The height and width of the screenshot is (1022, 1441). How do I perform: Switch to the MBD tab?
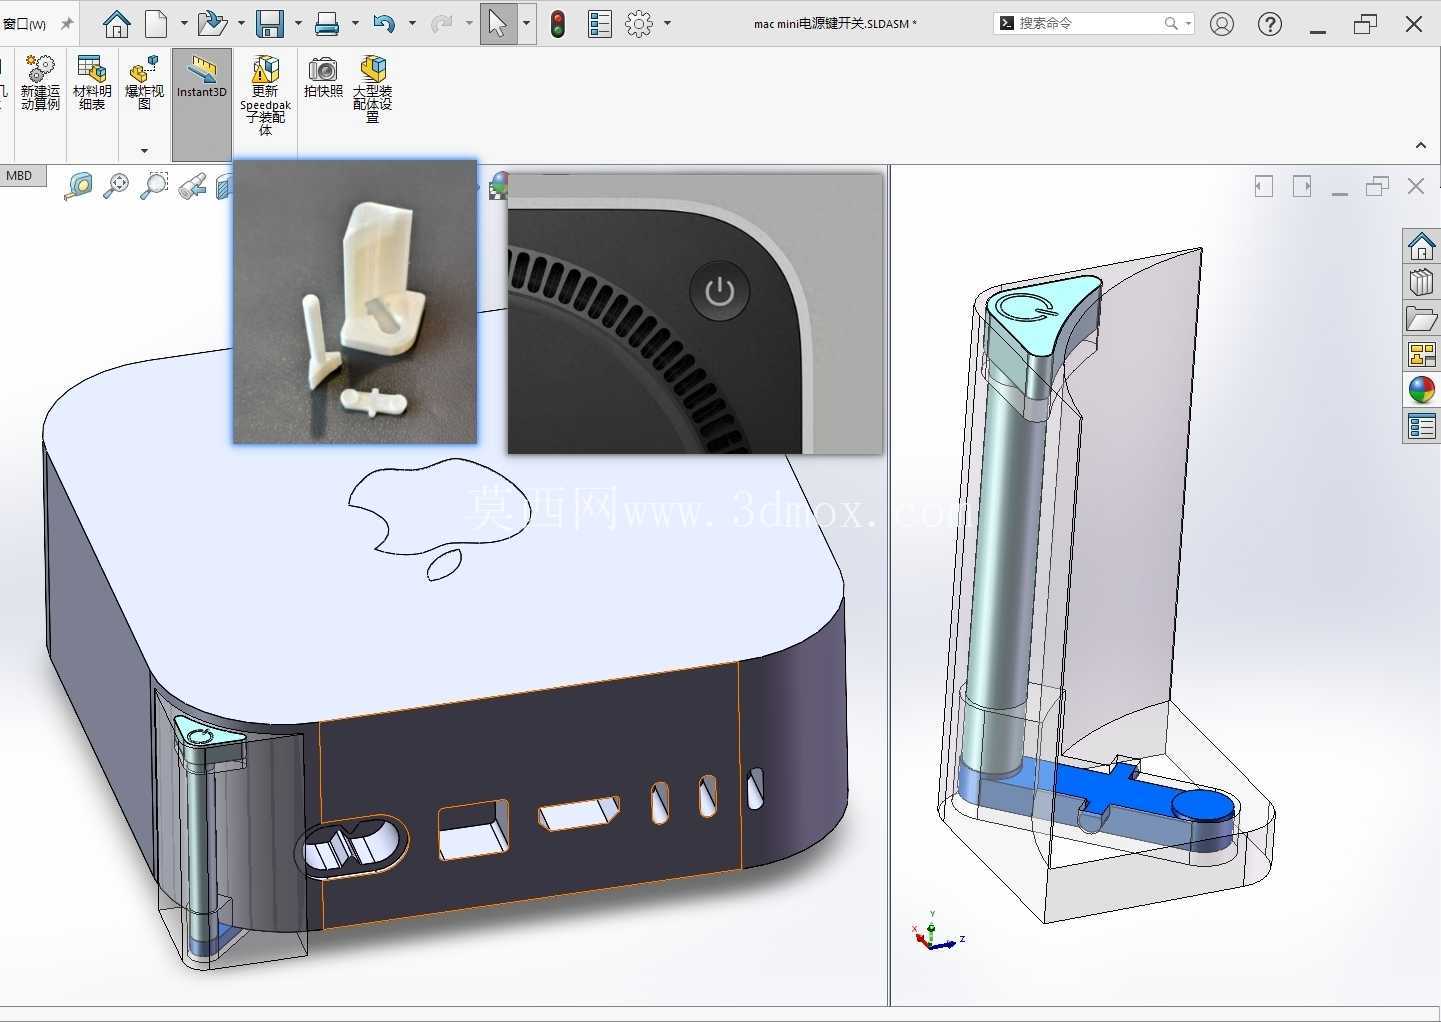[19, 176]
